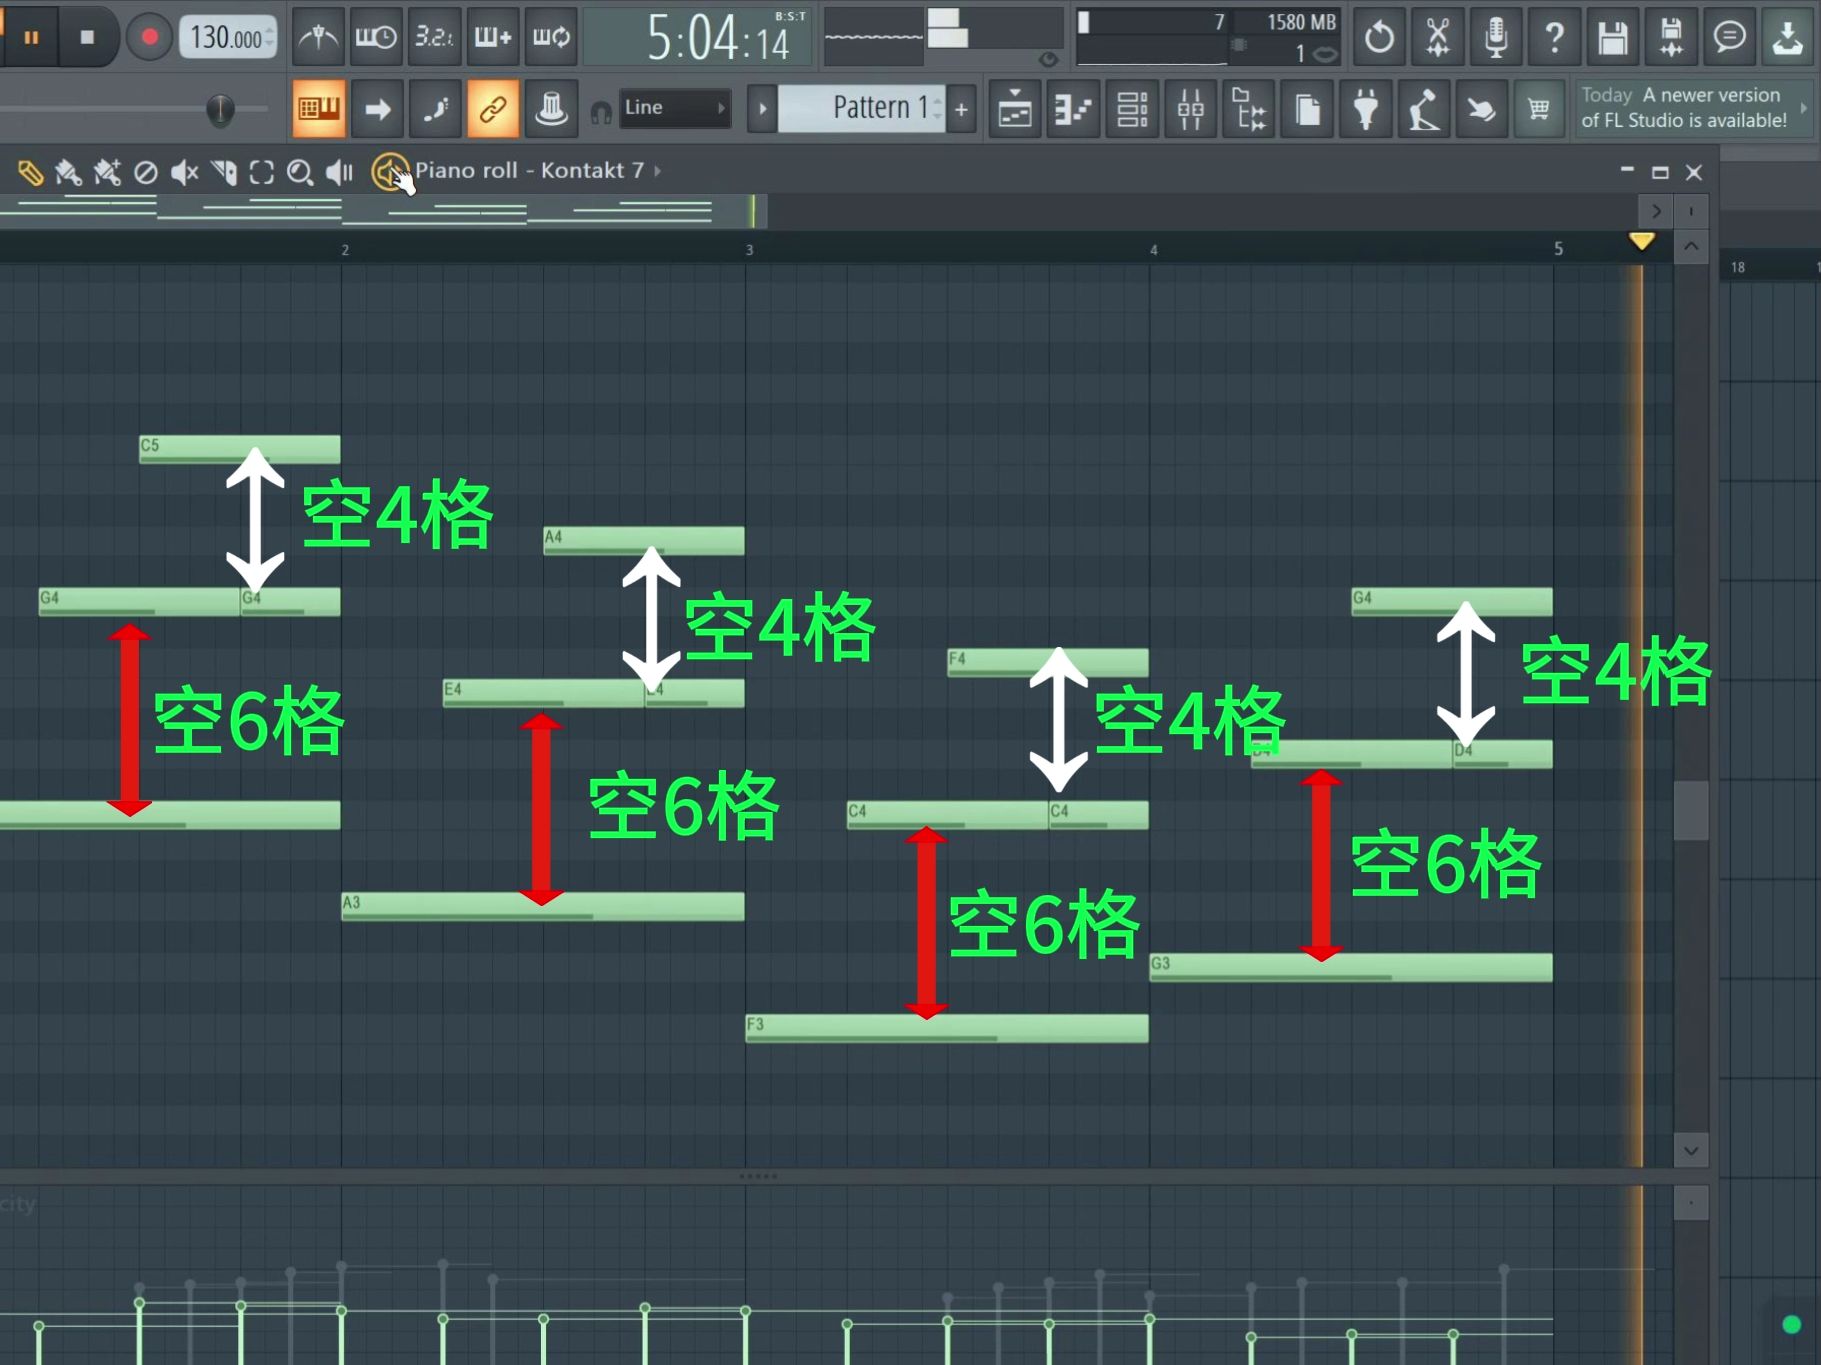The height and width of the screenshot is (1365, 1821).
Task: Open the Browser panel
Action: (x=1249, y=108)
